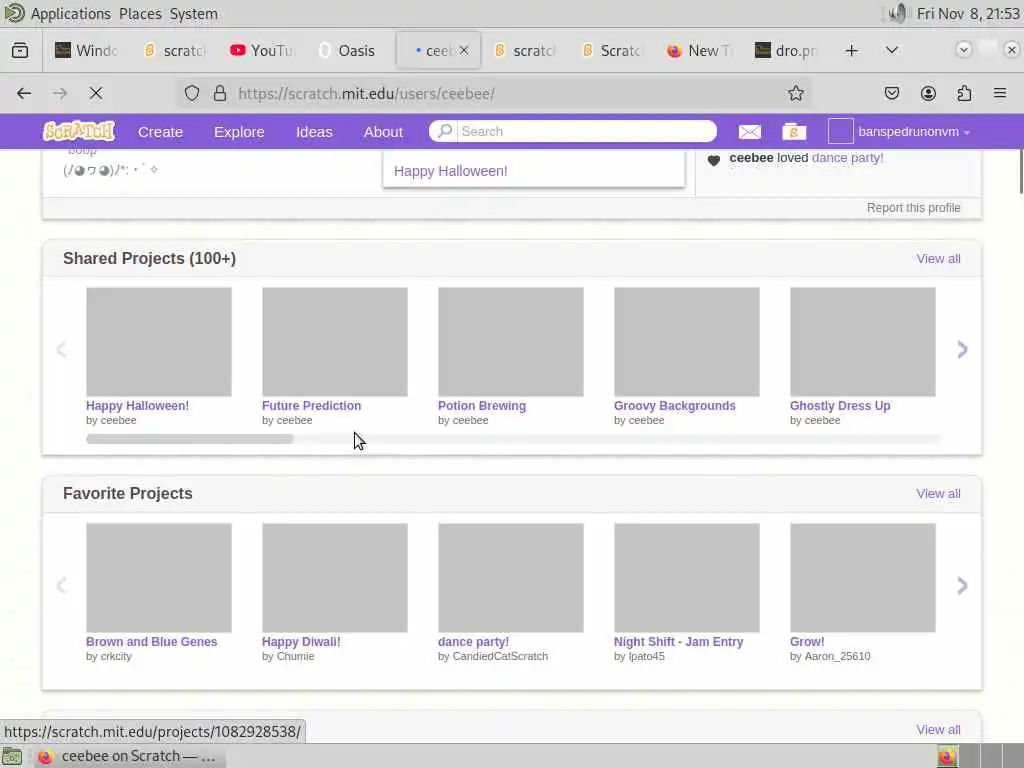1024x768 pixels.
Task: Open Ghostly Dress Up project thumbnail
Action: tap(863, 342)
